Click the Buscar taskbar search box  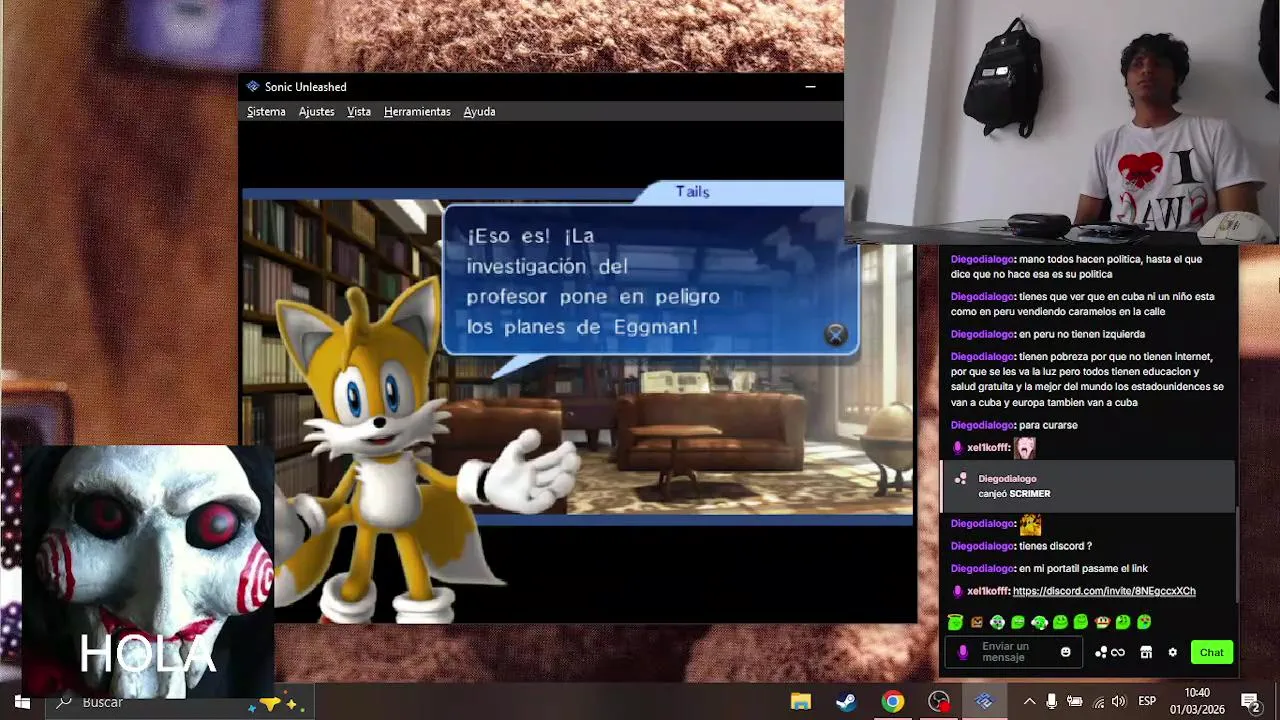180,702
